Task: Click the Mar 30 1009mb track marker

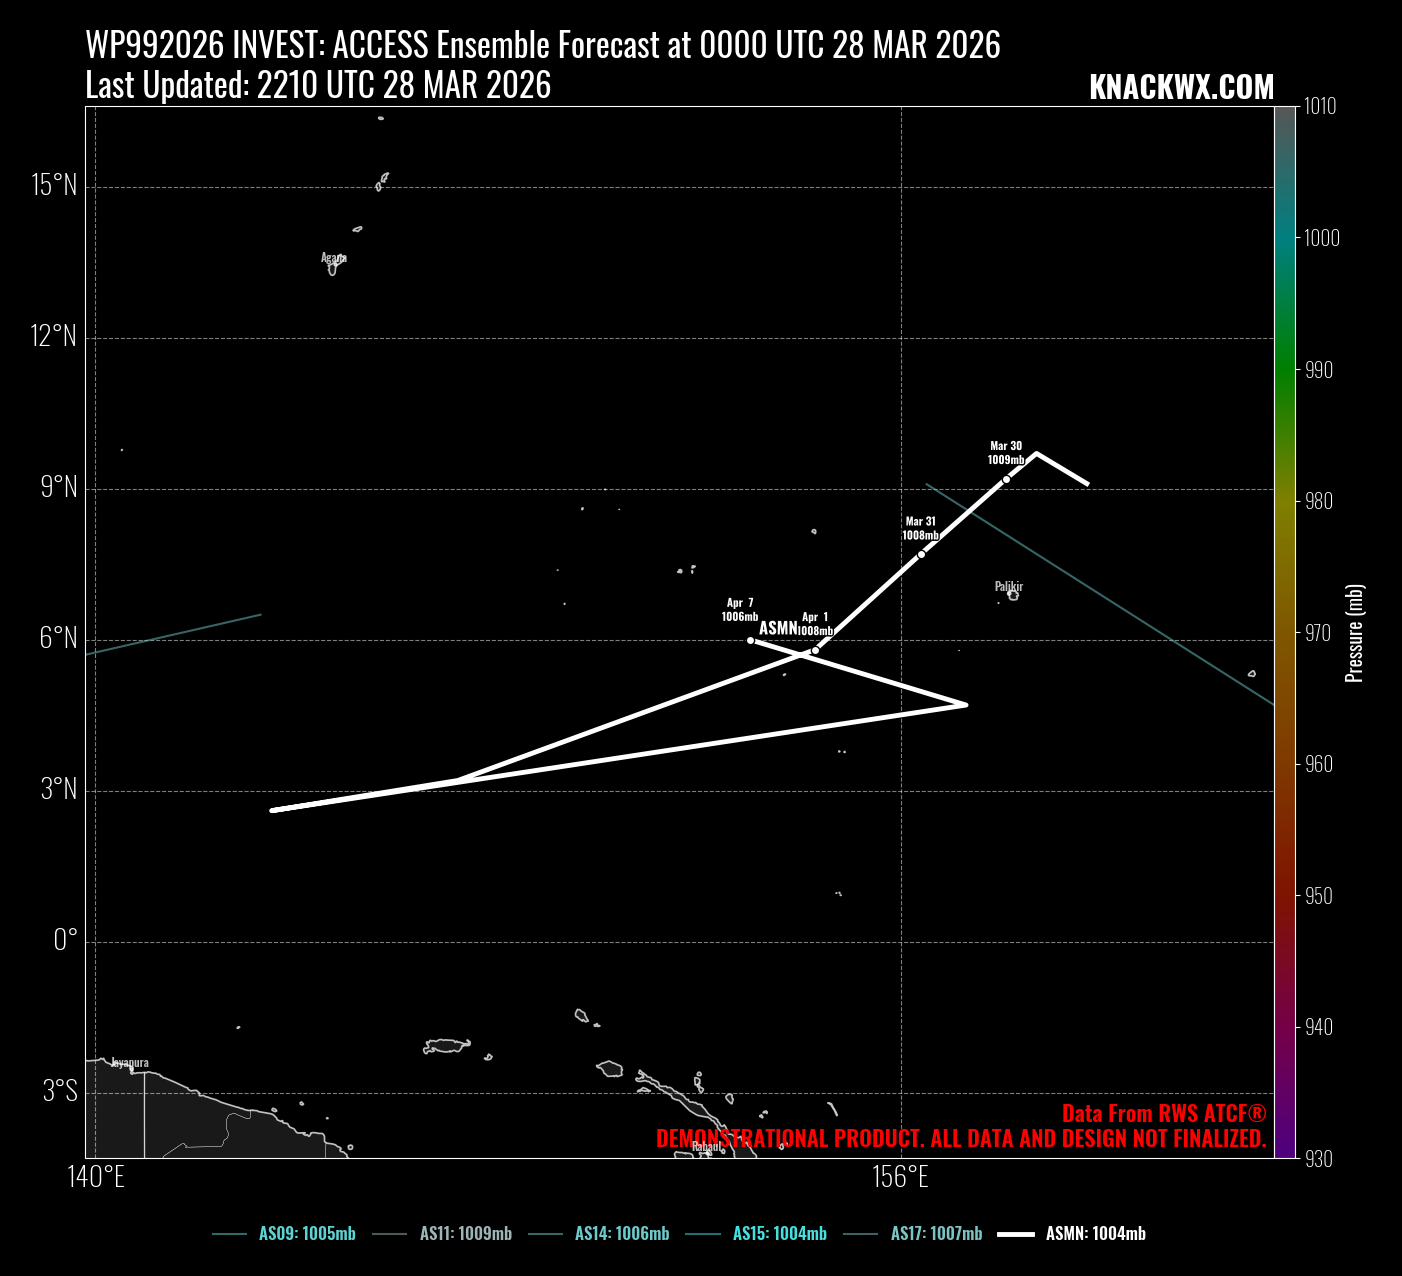Action: [1006, 479]
